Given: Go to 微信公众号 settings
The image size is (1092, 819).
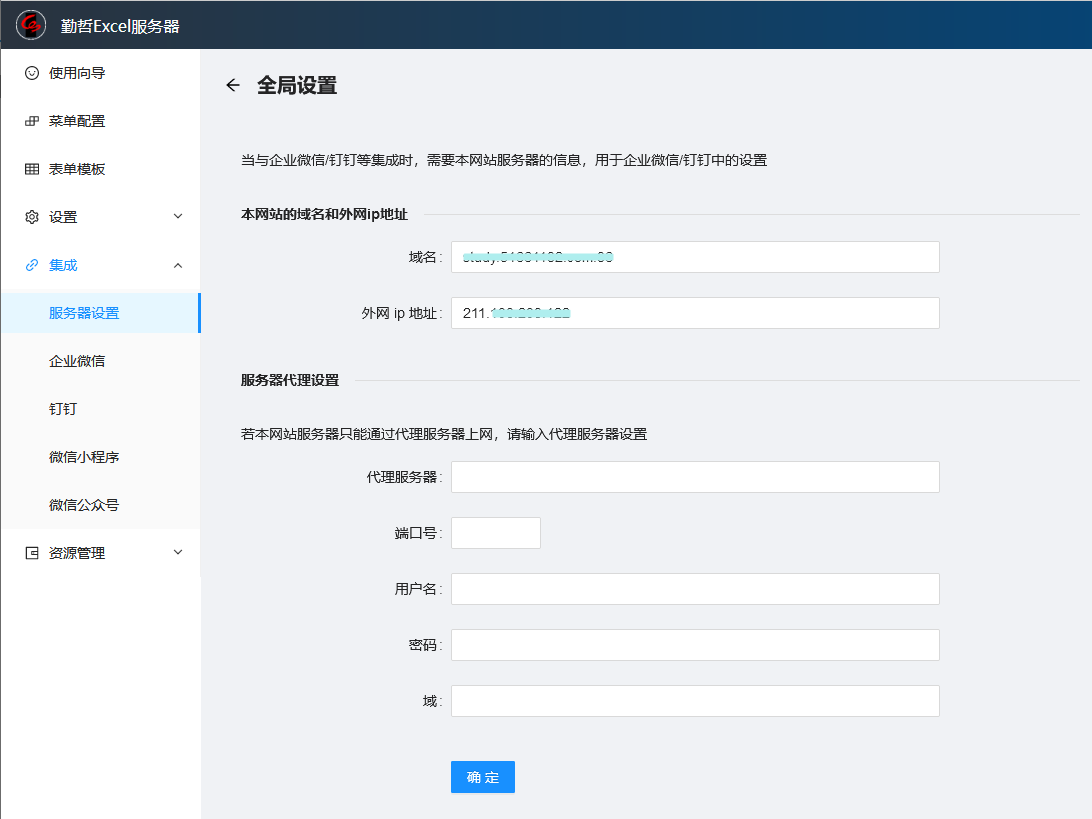Looking at the screenshot, I should point(84,505).
